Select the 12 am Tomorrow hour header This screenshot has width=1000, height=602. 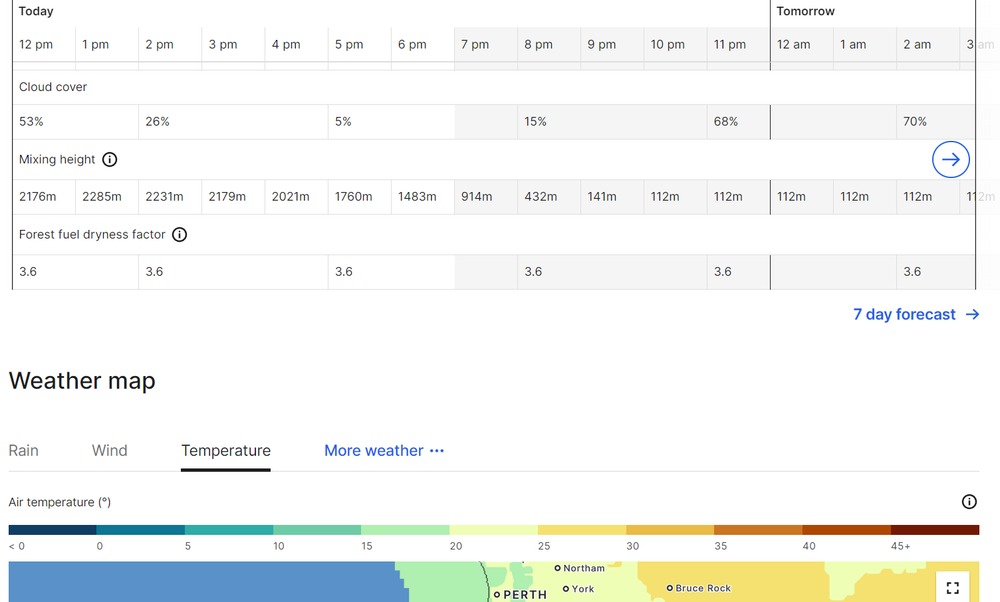click(x=794, y=45)
